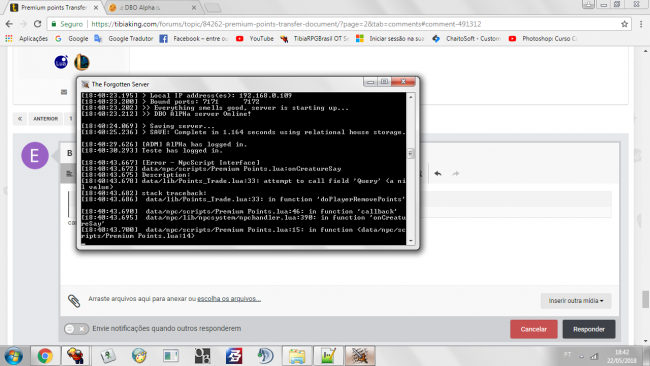This screenshot has height=366, width=650.
Task: Open a new browser tab
Action: click(213, 7)
